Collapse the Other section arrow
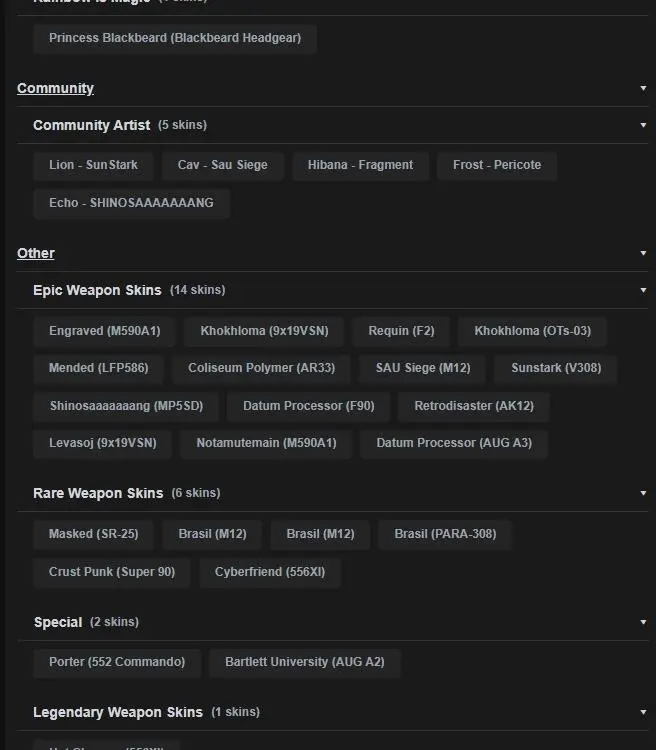 point(643,253)
